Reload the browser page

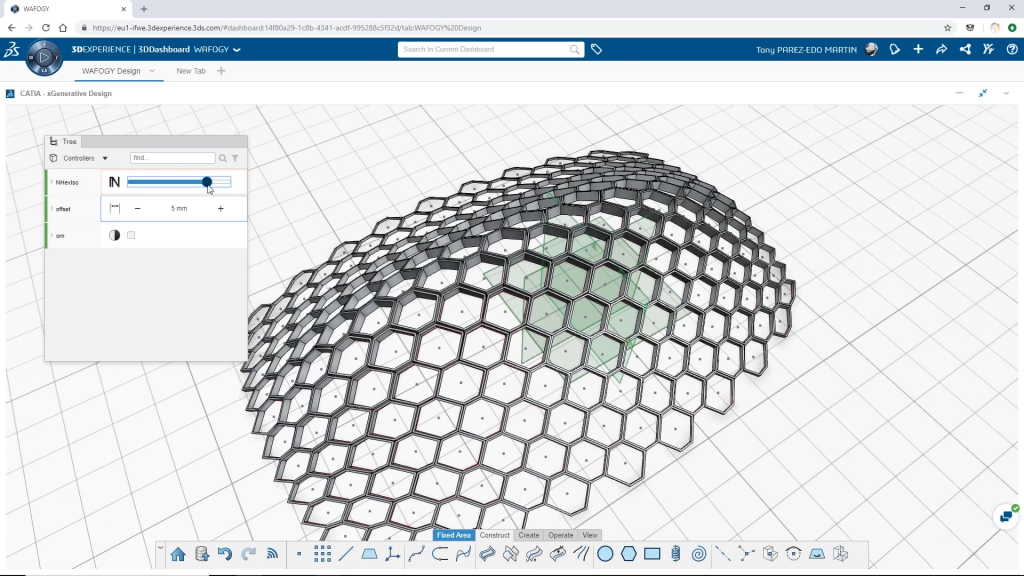[46, 27]
